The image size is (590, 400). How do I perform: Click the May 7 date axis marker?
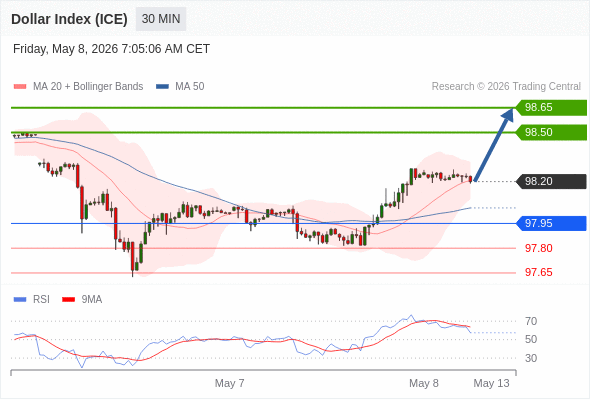tap(230, 383)
